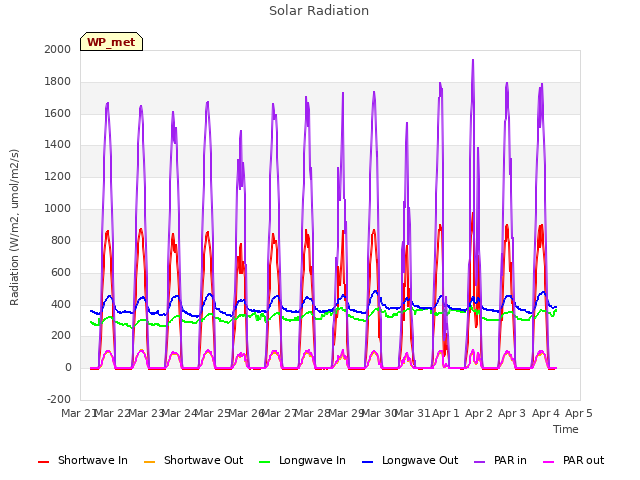Toggle Longwave In legend entry

[302, 460]
